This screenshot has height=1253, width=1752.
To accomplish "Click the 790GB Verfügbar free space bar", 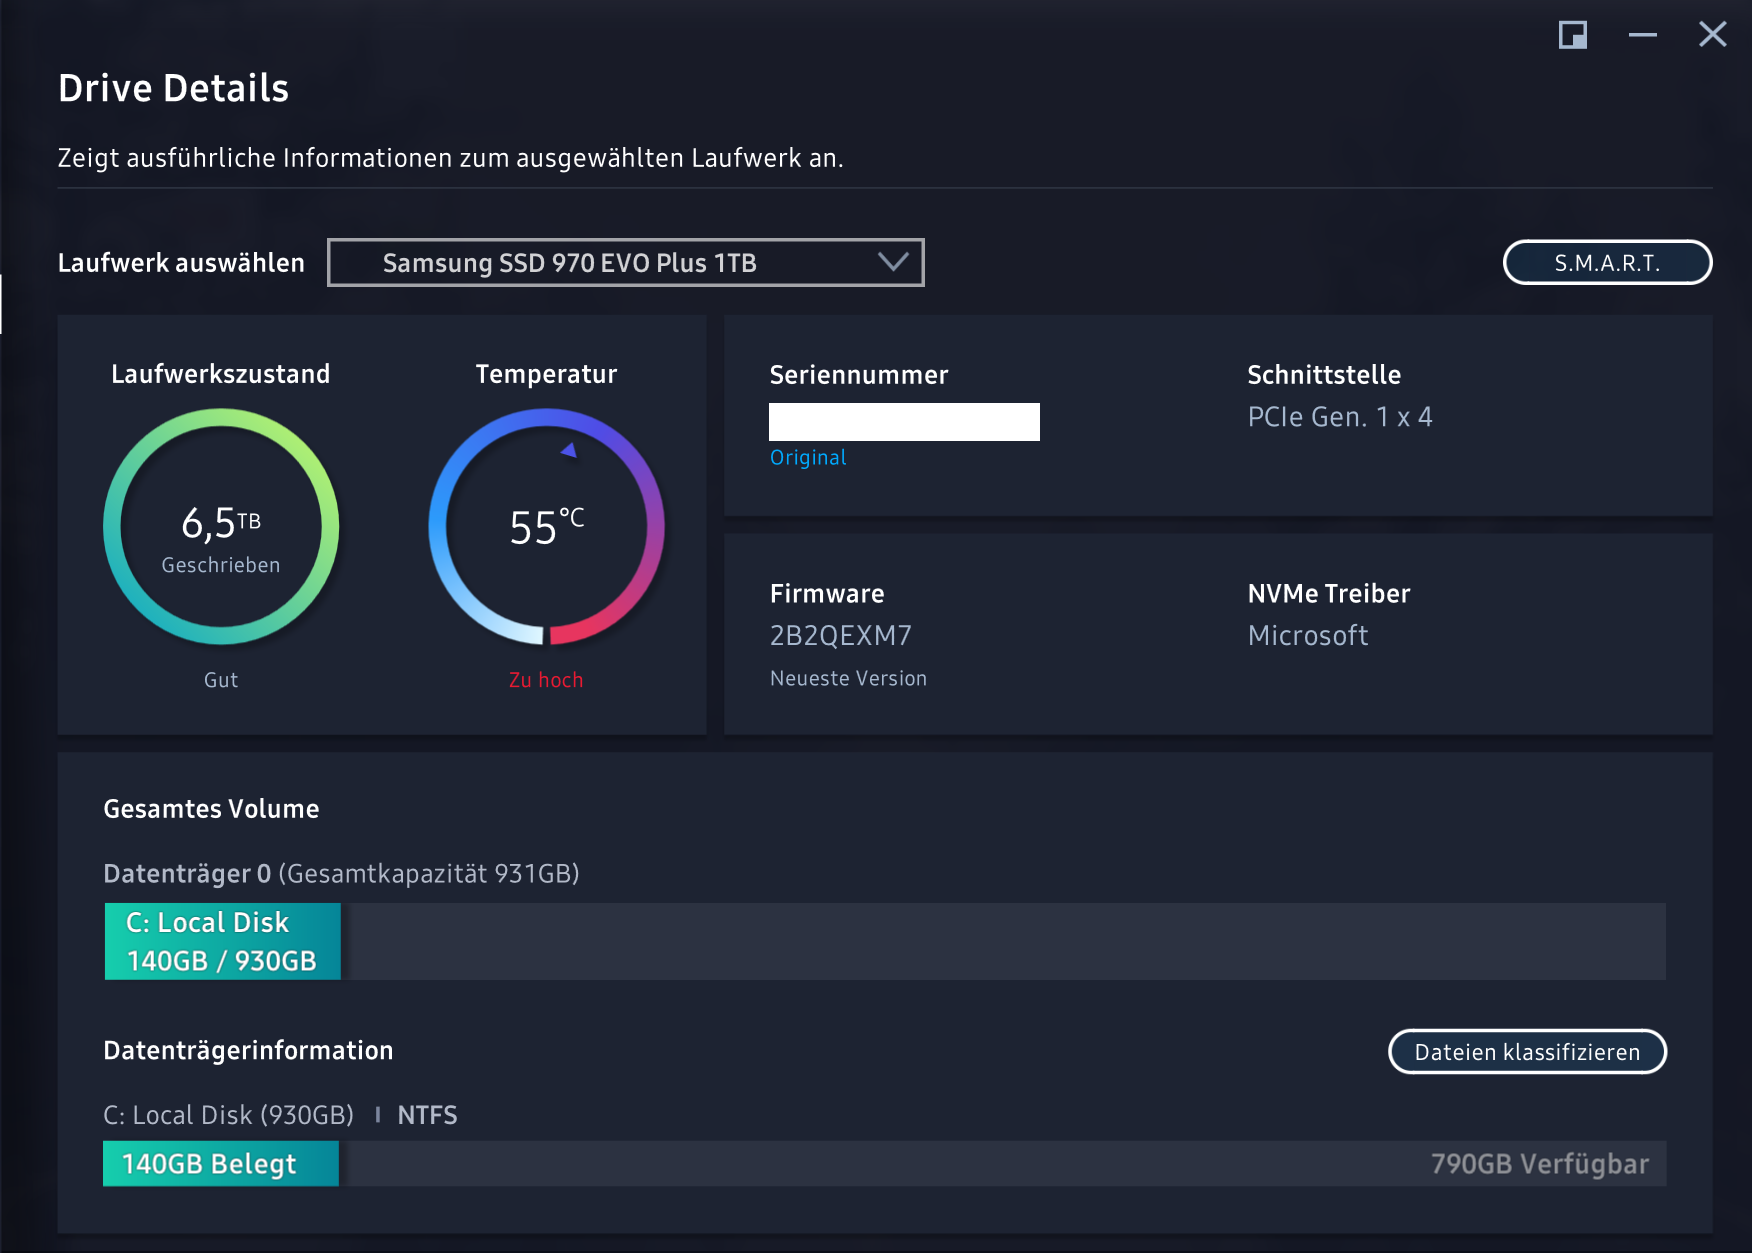I will [x=1003, y=1164].
